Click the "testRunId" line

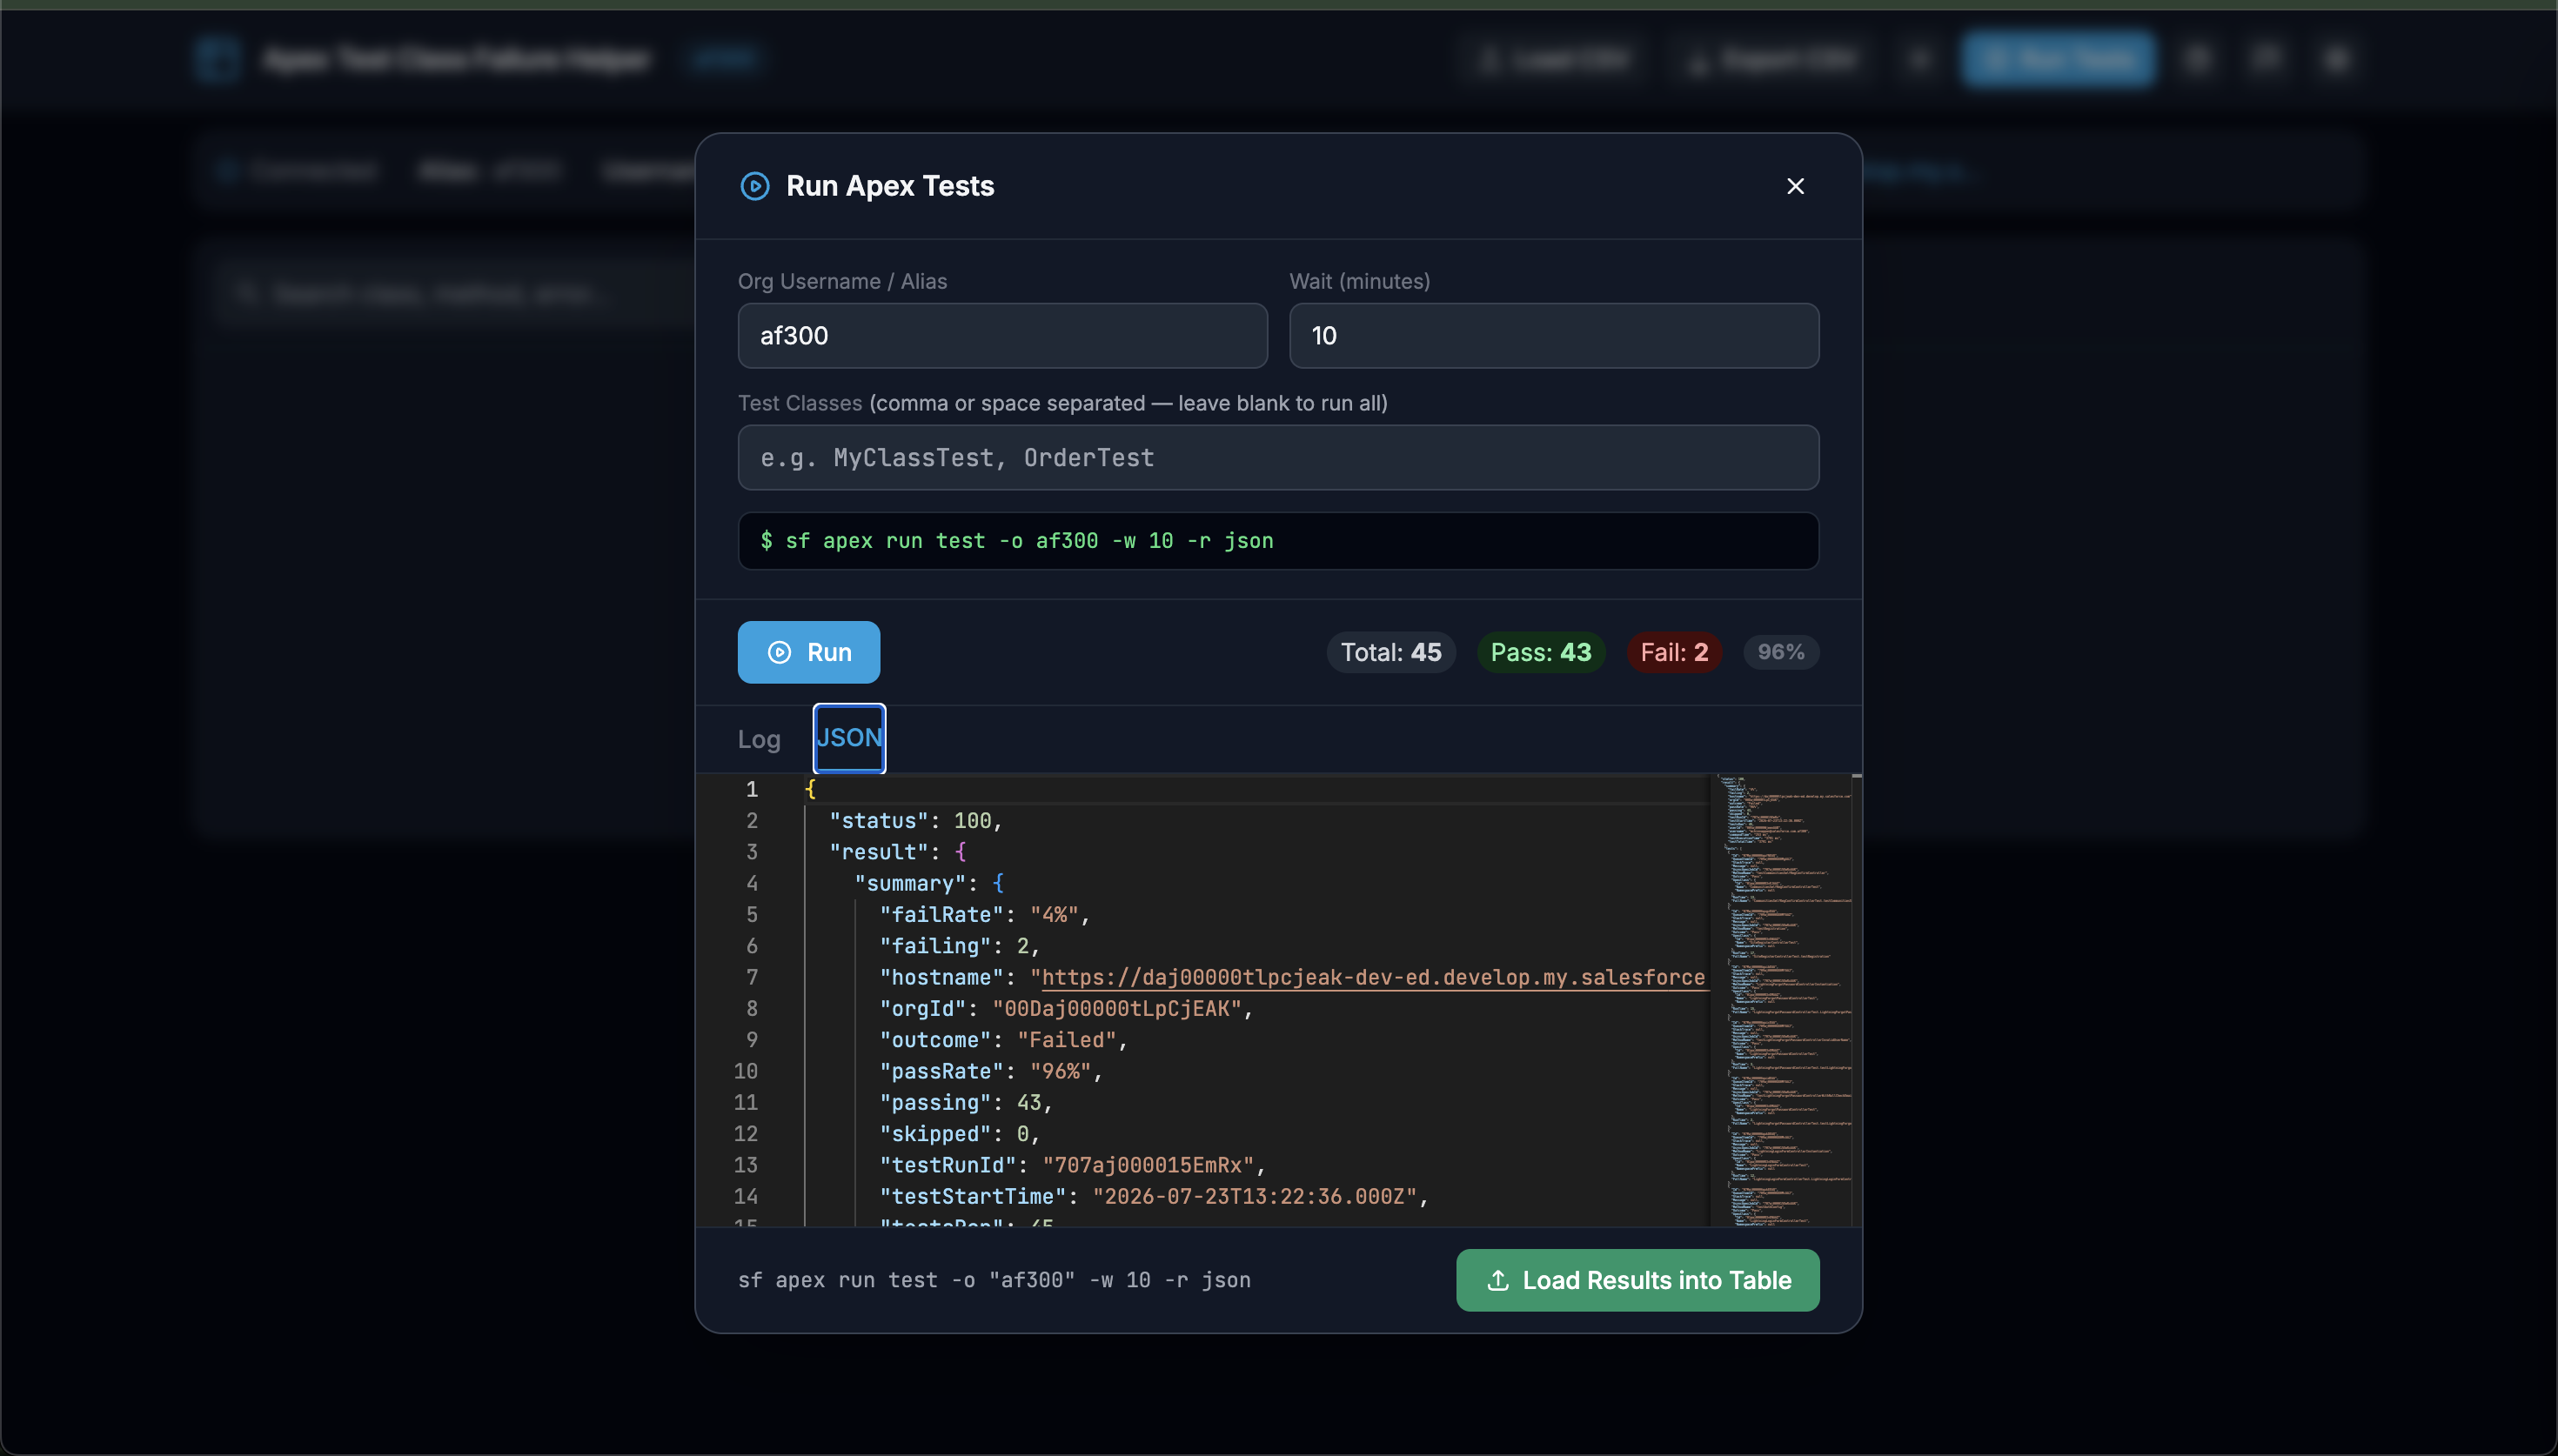coord(1072,1165)
